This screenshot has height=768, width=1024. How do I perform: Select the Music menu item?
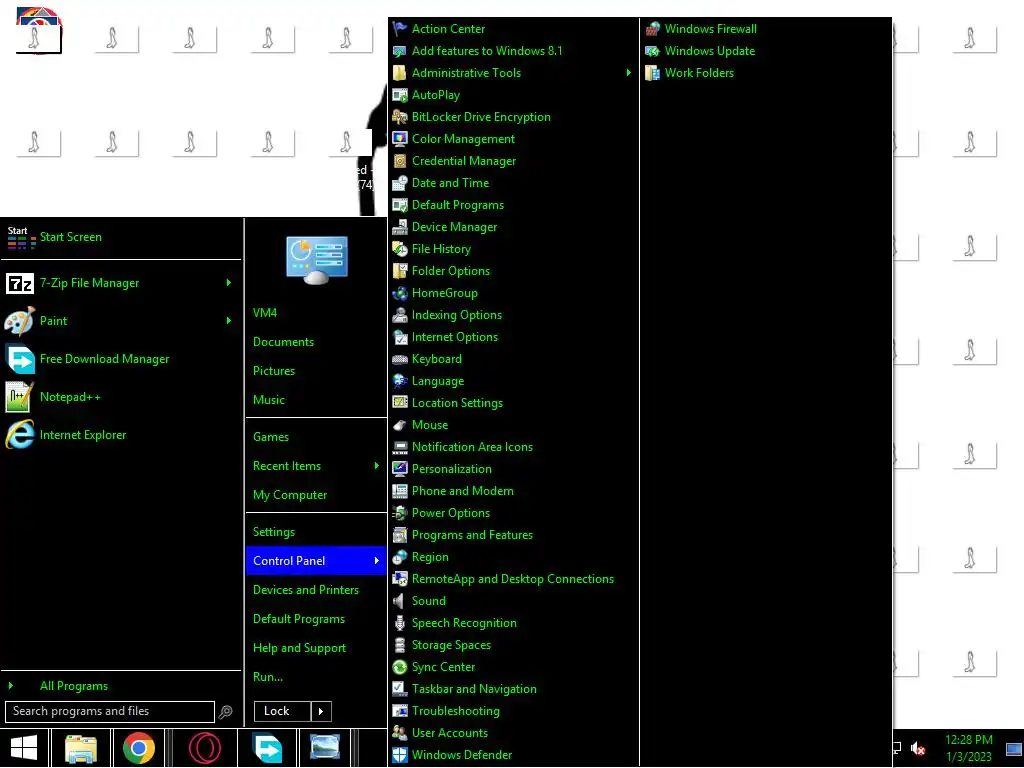[269, 400]
